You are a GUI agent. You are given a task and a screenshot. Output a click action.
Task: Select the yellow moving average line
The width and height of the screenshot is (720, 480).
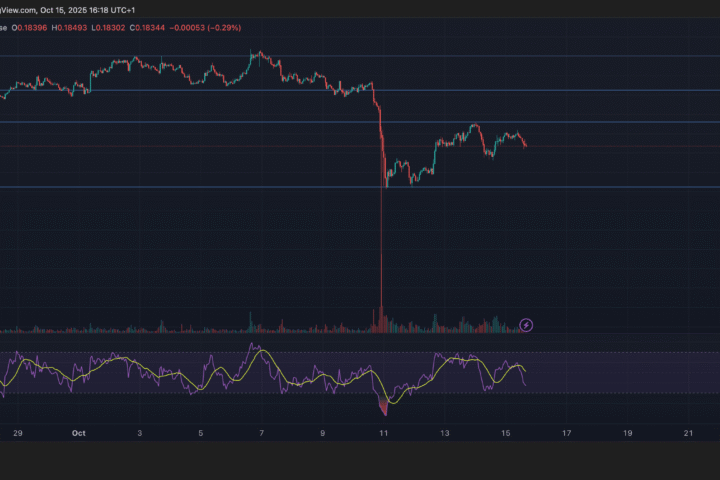click(300, 384)
